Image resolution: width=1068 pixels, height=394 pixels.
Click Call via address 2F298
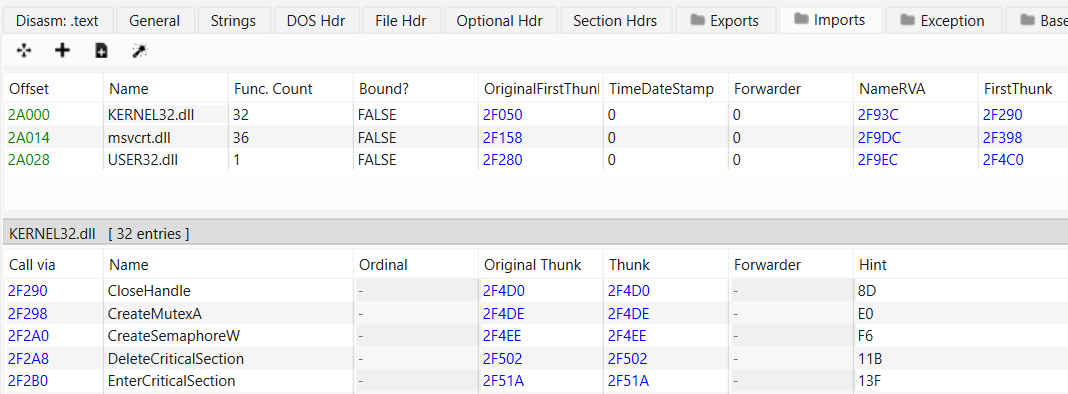point(27,314)
